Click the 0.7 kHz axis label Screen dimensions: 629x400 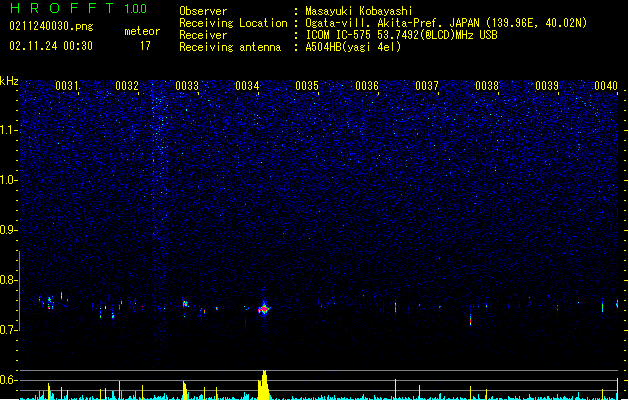[x=9, y=330]
